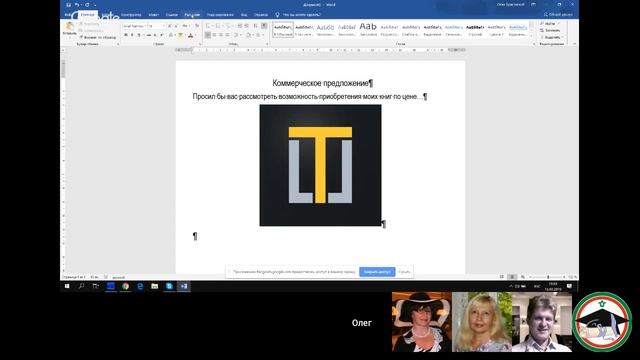Click the Windows Start button

[67, 286]
